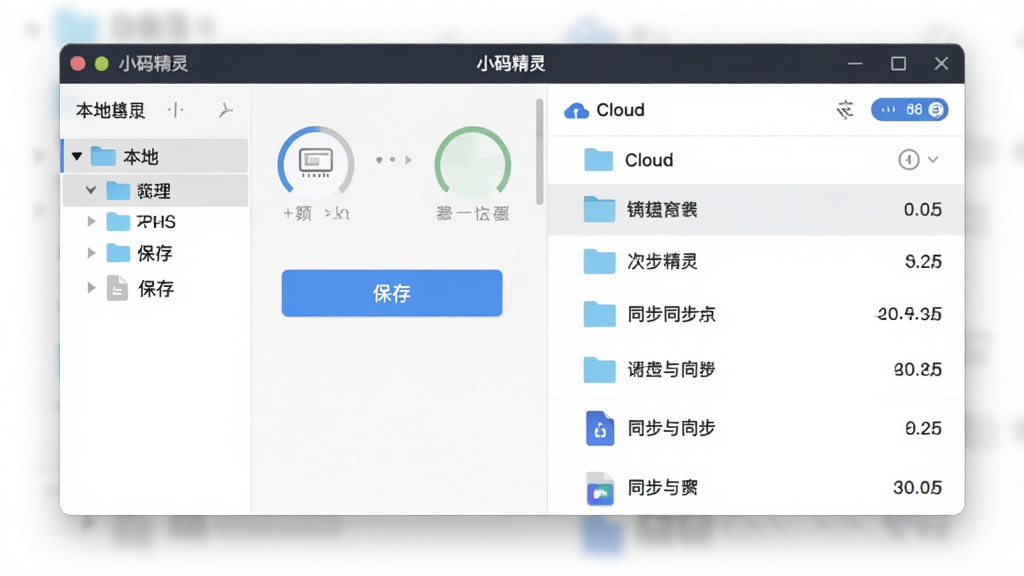The height and width of the screenshot is (576, 1024).
Task: Click the blue Cloud upload icon in the header
Action: [576, 110]
